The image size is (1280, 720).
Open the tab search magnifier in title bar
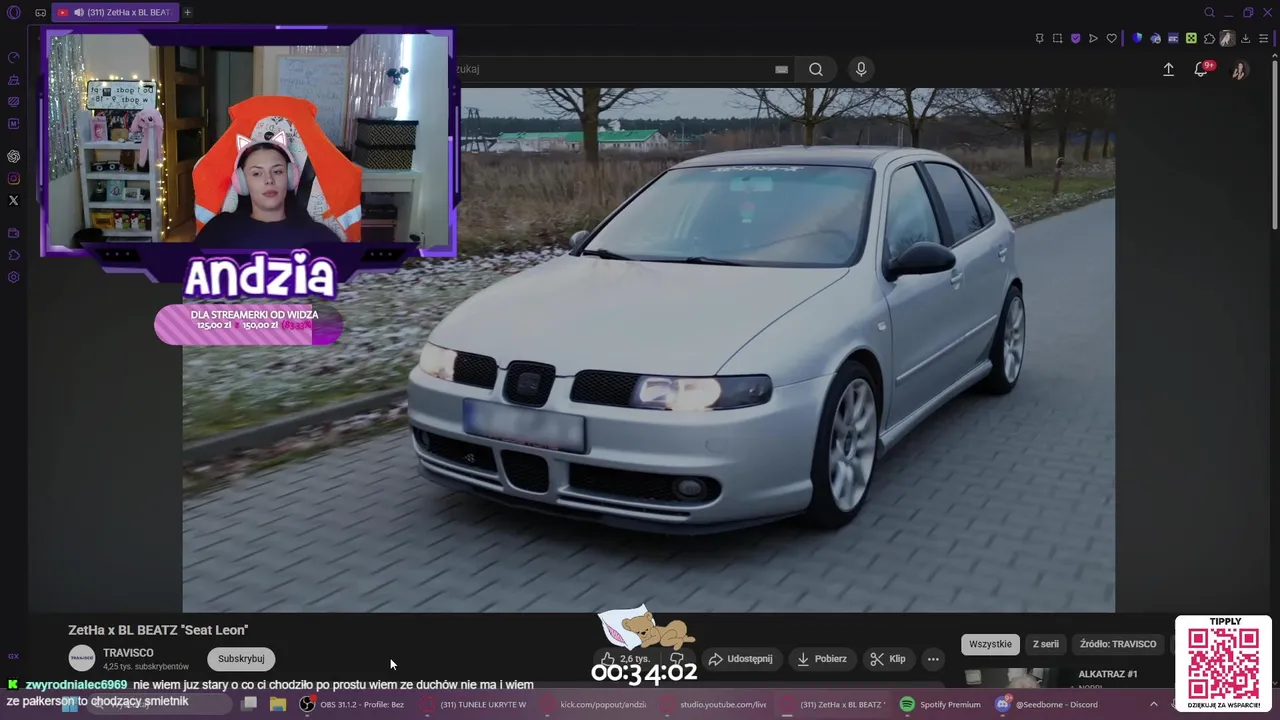(1209, 12)
